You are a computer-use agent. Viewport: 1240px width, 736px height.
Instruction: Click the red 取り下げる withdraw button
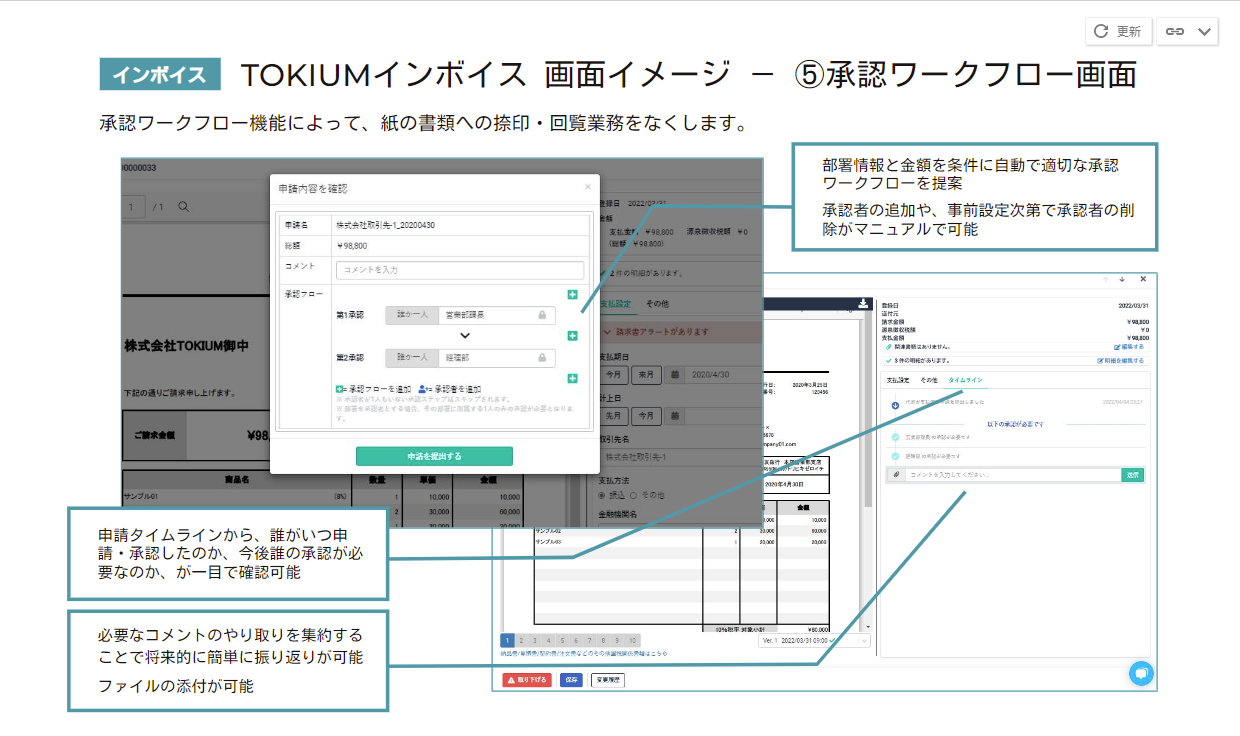click(526, 680)
